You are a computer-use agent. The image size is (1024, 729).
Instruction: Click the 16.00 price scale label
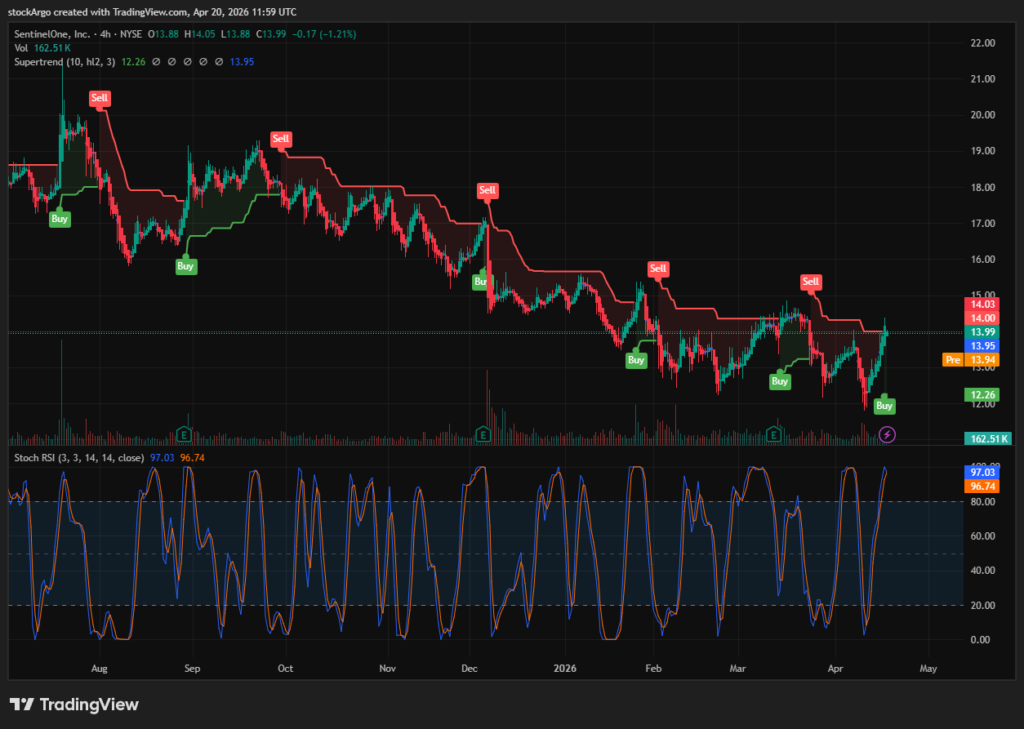click(x=983, y=259)
